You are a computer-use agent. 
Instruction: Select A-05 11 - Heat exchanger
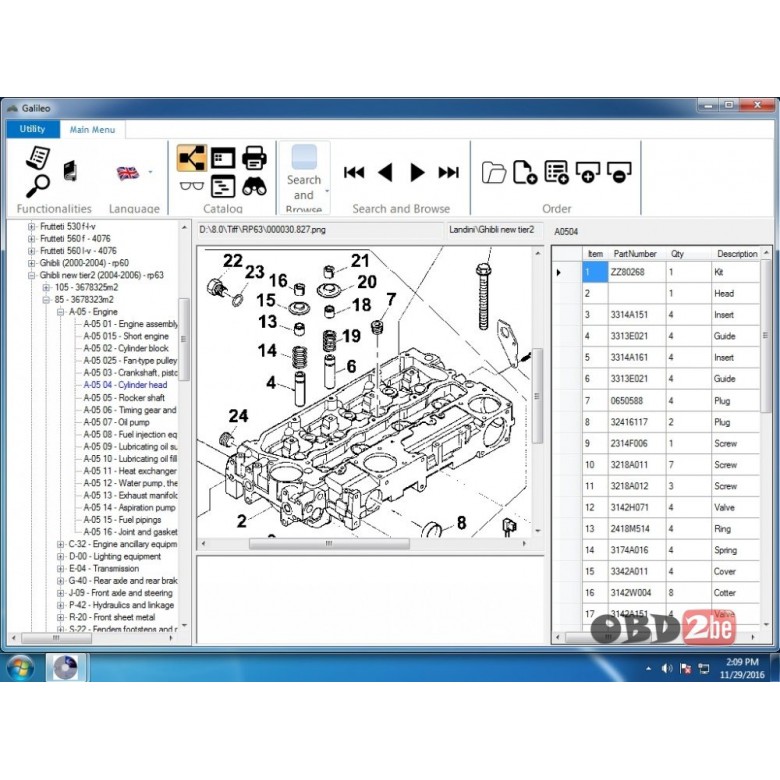click(130, 471)
